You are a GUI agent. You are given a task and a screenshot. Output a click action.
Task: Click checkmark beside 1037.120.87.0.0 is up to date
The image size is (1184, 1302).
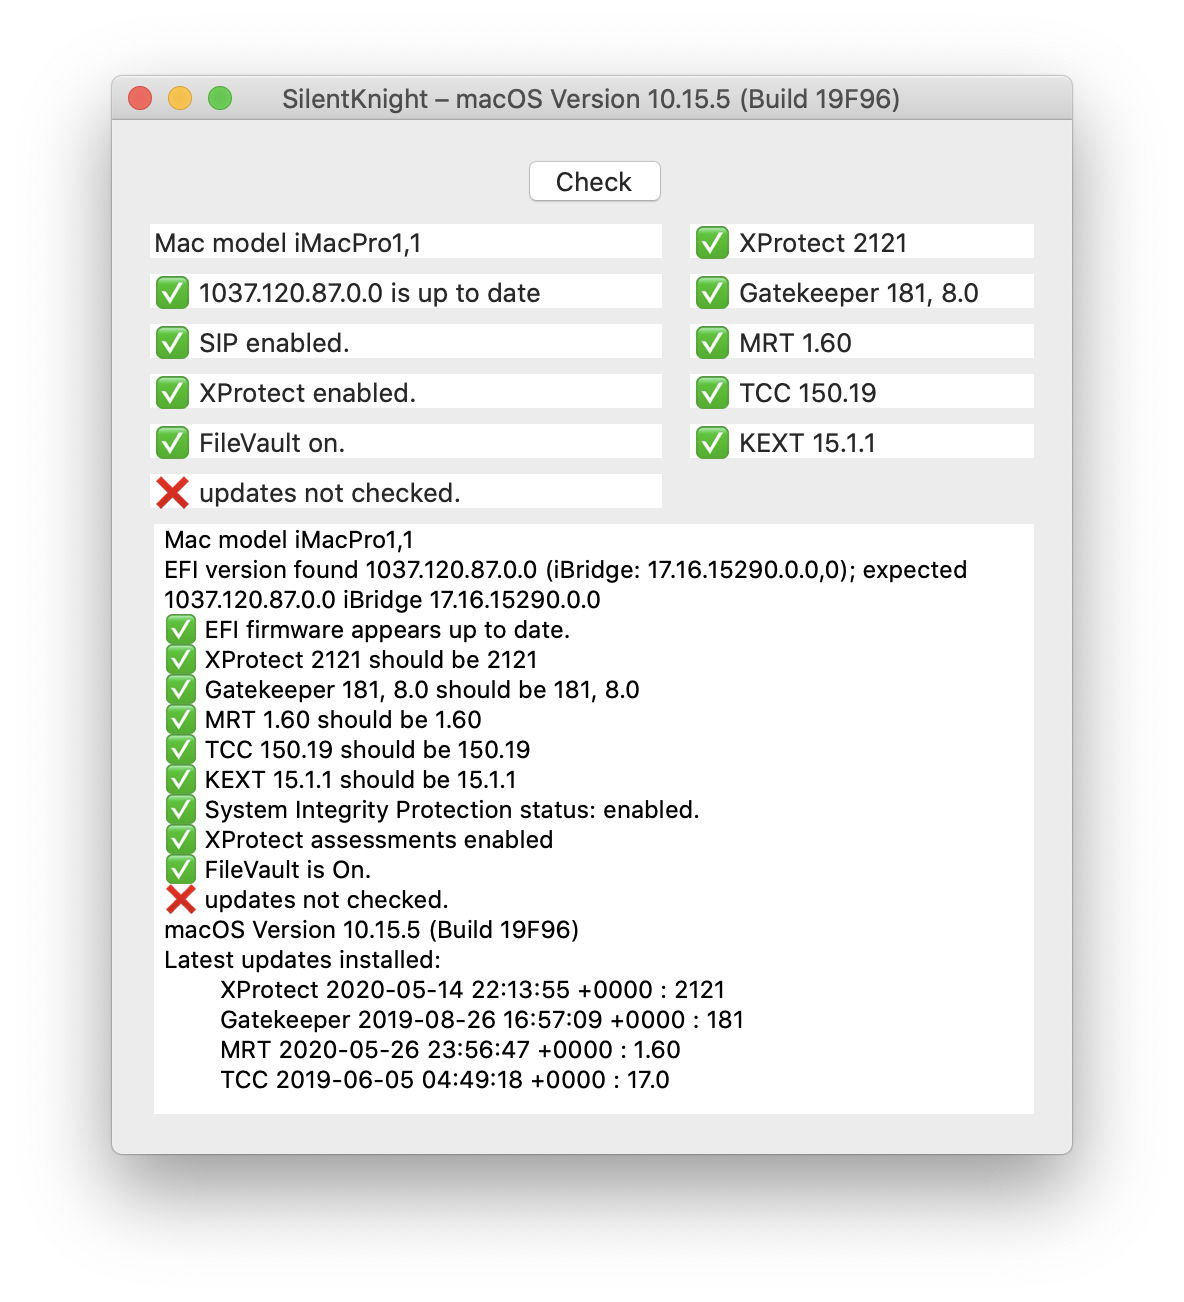point(172,293)
